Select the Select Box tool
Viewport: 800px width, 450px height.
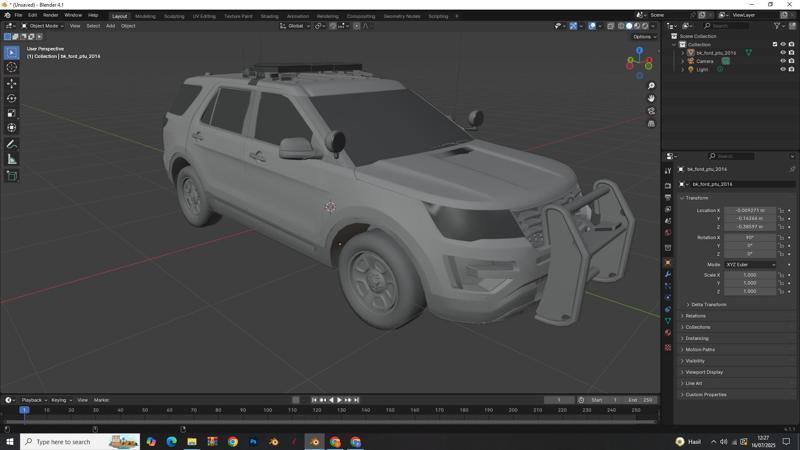(11, 53)
